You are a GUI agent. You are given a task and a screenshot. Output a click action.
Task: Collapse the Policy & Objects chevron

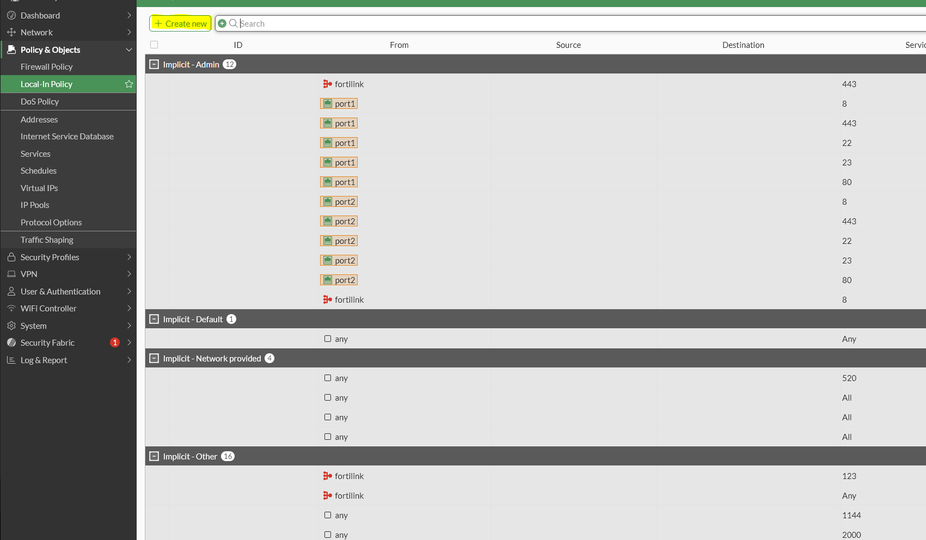(129, 50)
